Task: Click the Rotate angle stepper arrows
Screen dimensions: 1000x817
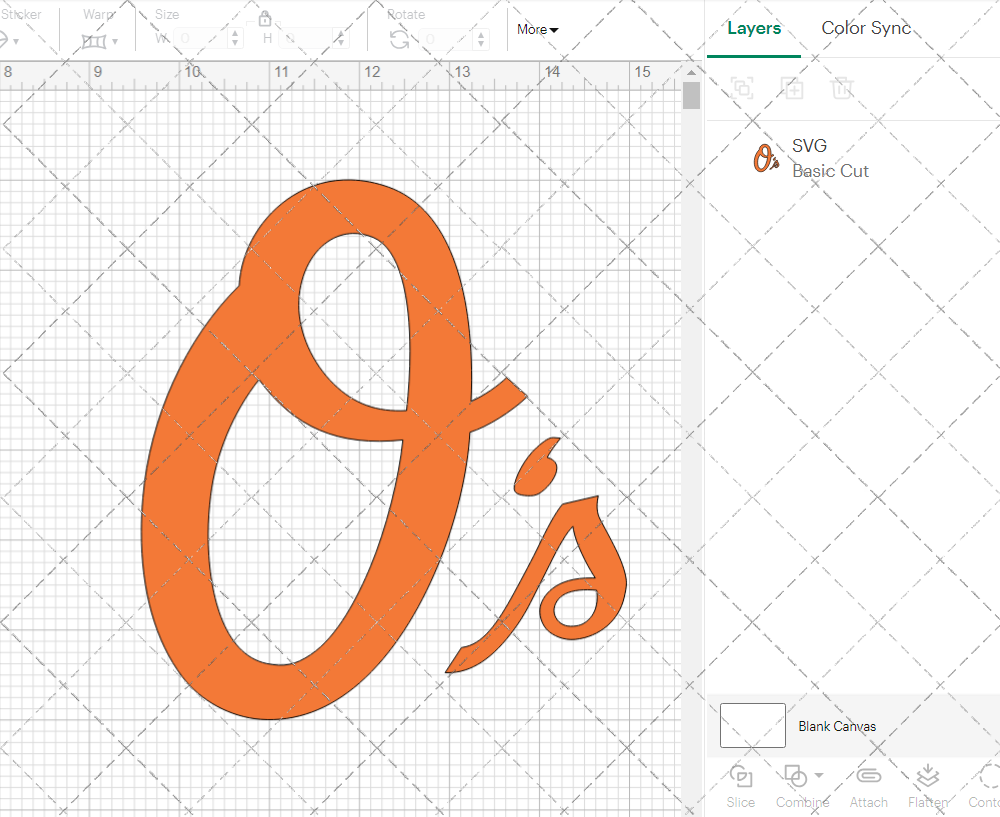Action: (x=480, y=39)
